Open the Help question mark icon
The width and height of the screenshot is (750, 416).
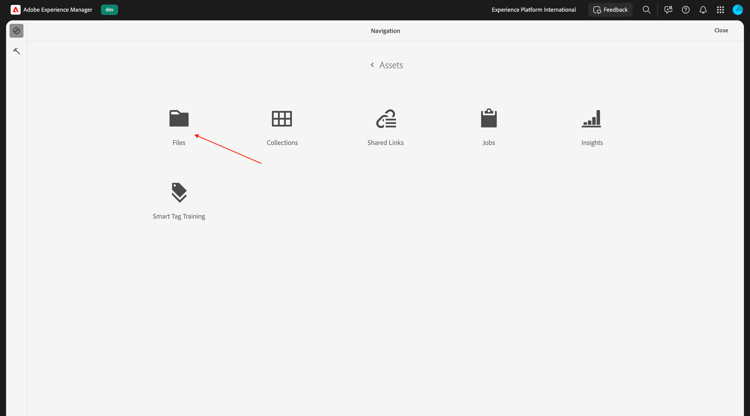685,10
